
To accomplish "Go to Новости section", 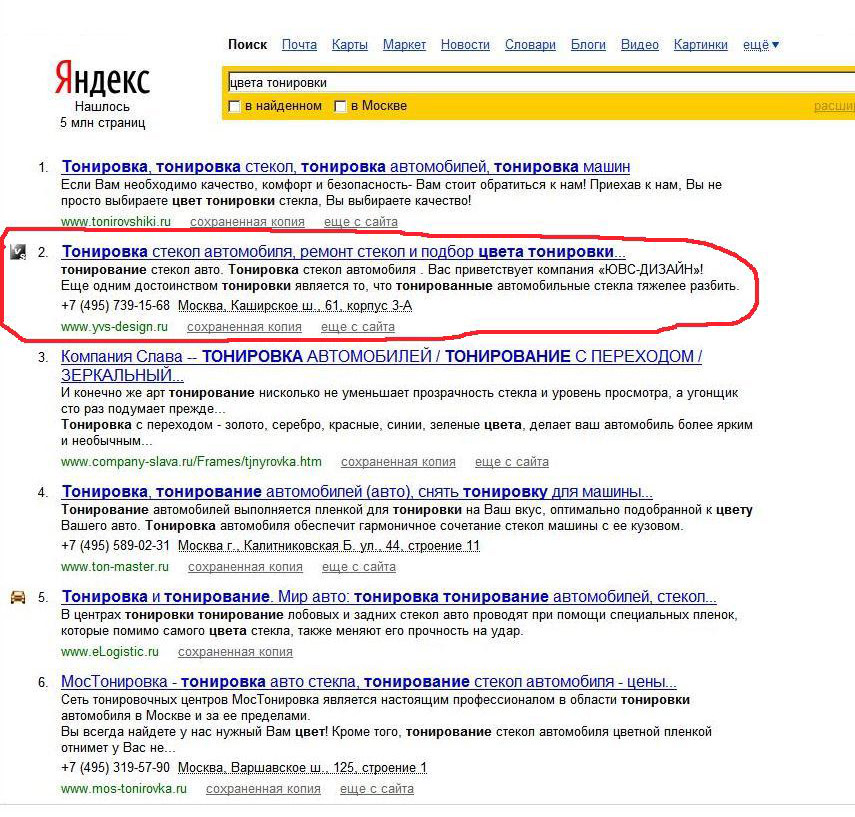I will coord(465,45).
